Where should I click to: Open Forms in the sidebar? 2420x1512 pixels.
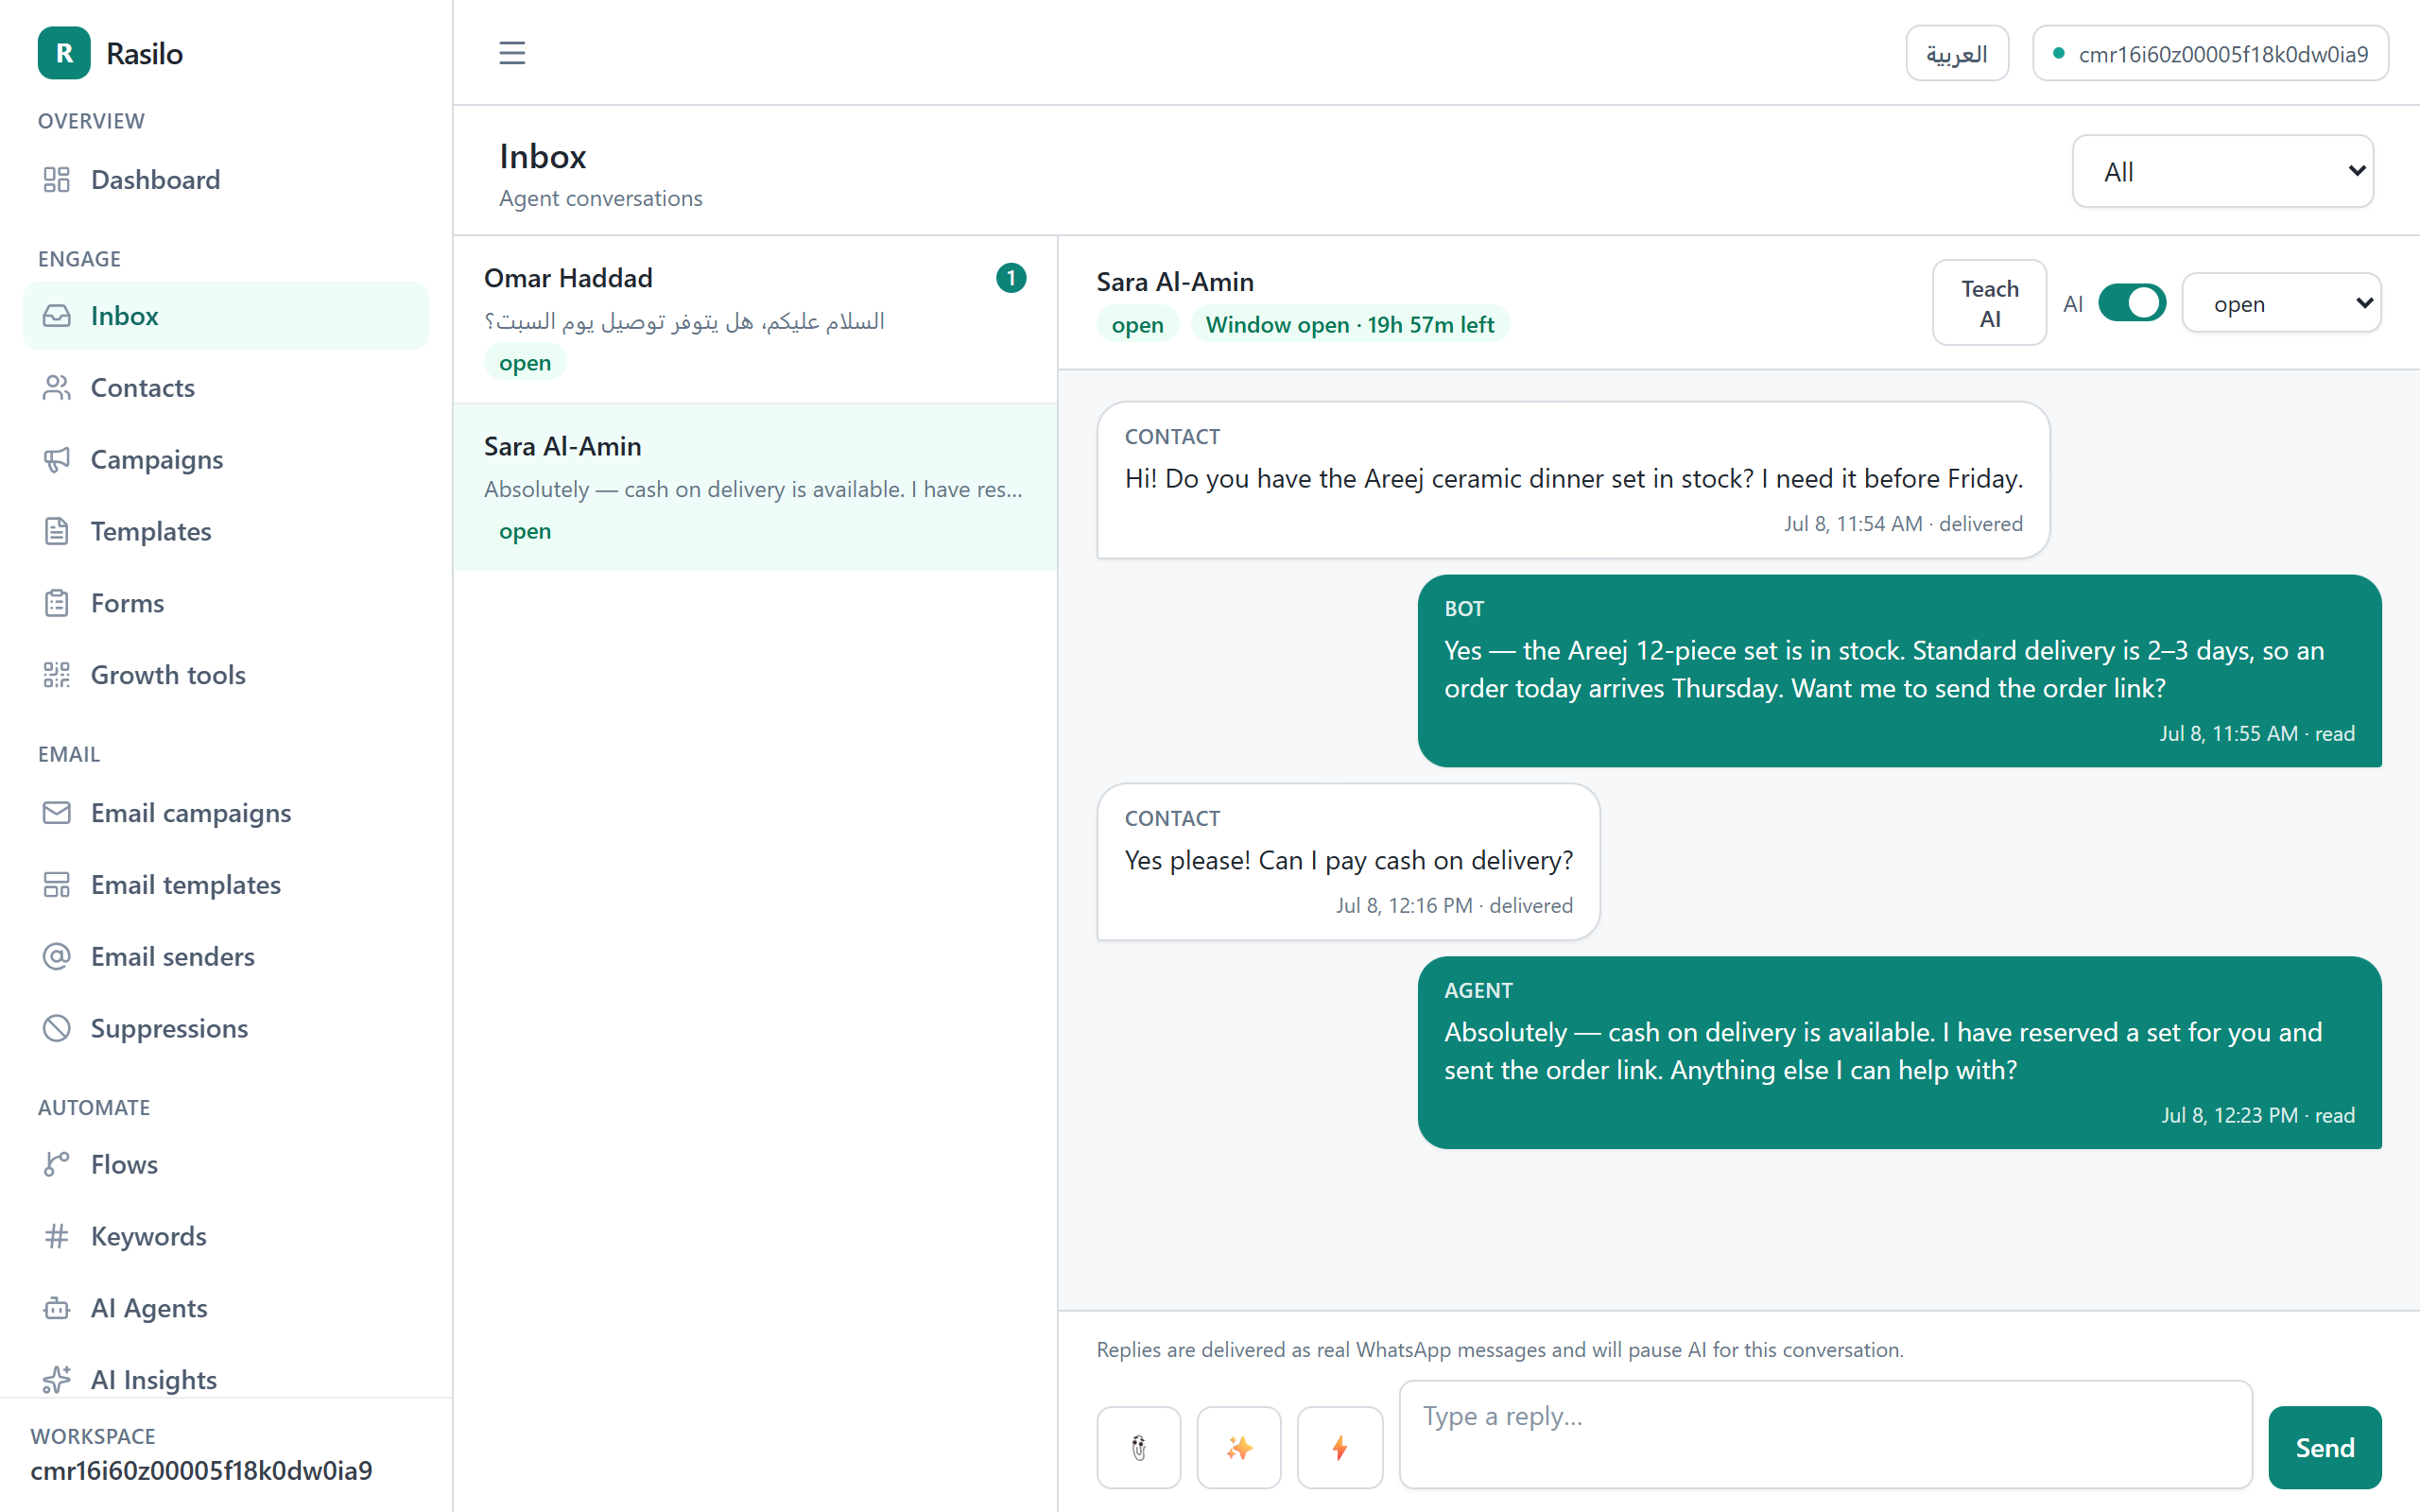pos(226,603)
